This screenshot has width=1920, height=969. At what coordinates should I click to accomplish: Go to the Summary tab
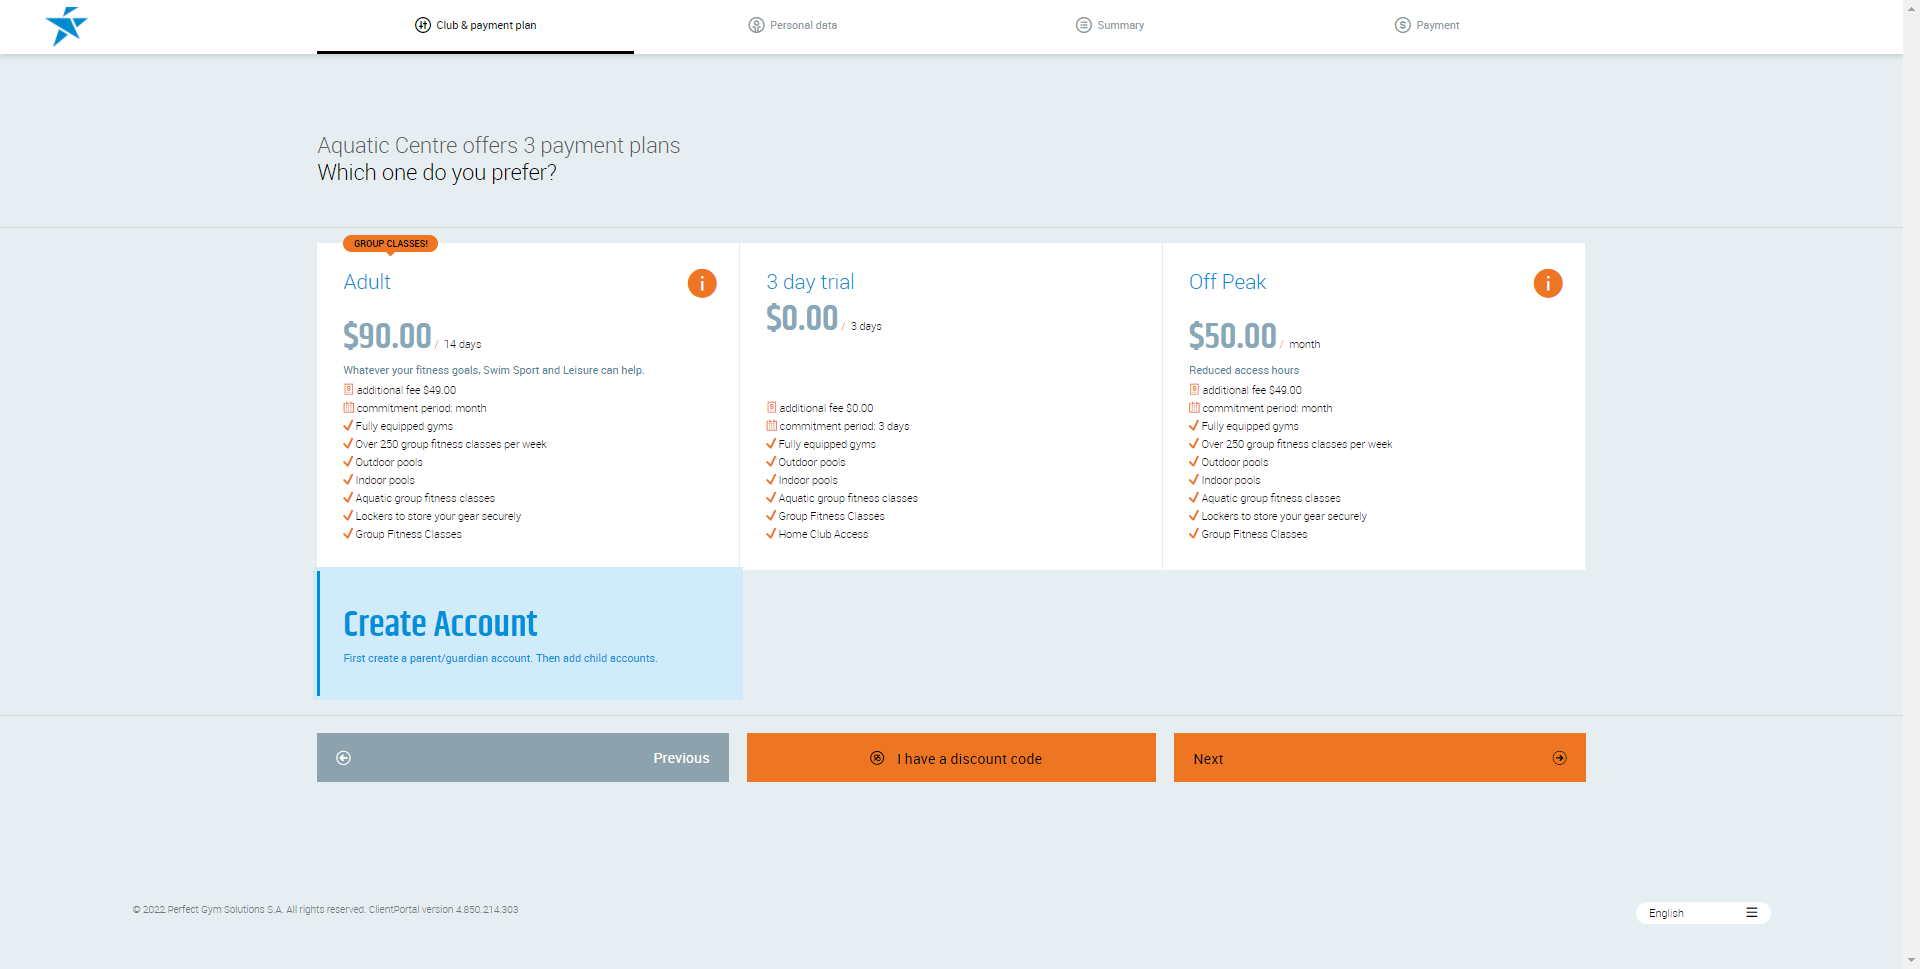click(x=1120, y=25)
